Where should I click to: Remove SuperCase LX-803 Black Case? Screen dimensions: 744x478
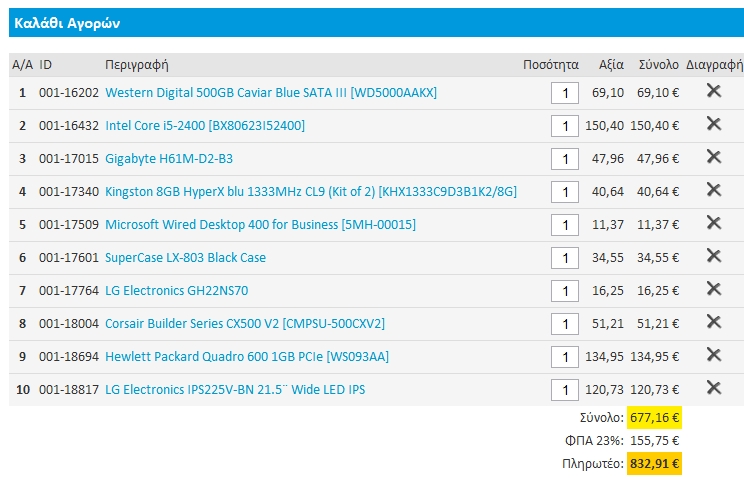(x=714, y=256)
